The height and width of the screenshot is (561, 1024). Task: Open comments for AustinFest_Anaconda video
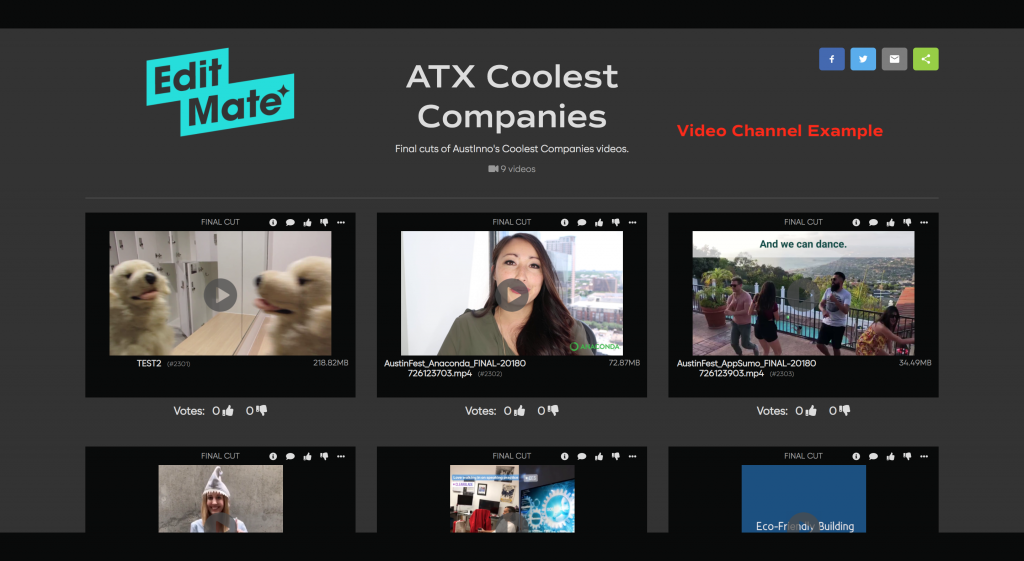(x=581, y=222)
